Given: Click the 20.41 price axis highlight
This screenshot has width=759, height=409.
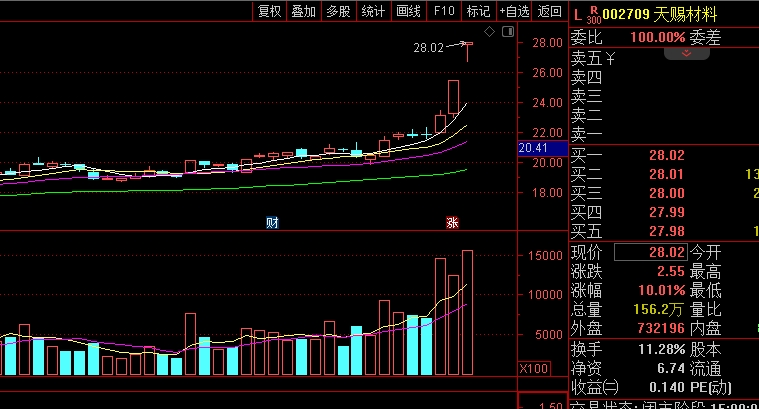Looking at the screenshot, I should (x=542, y=148).
